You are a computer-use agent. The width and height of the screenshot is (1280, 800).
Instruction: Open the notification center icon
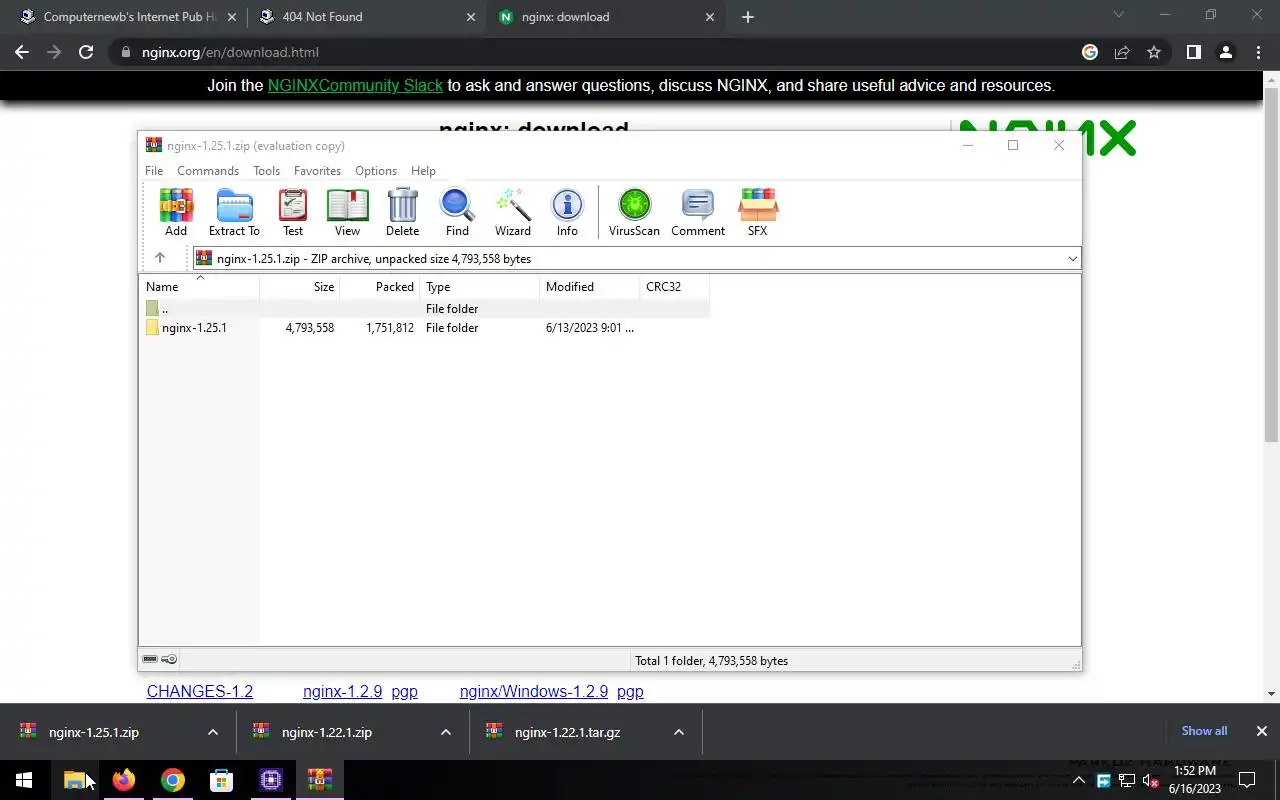(1247, 780)
